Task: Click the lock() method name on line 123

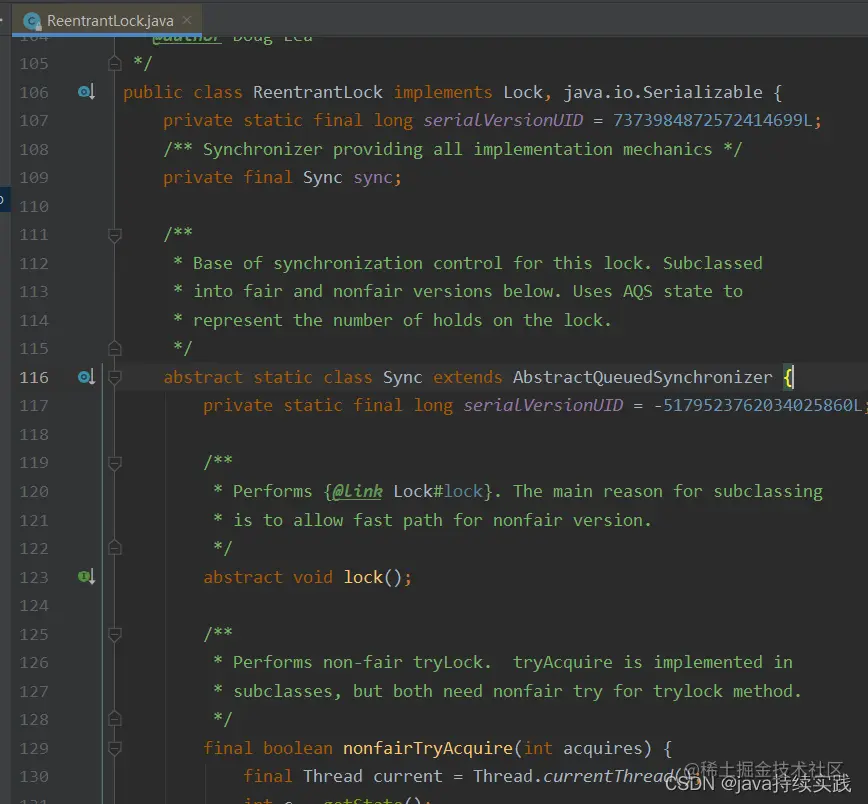Action: click(x=363, y=577)
